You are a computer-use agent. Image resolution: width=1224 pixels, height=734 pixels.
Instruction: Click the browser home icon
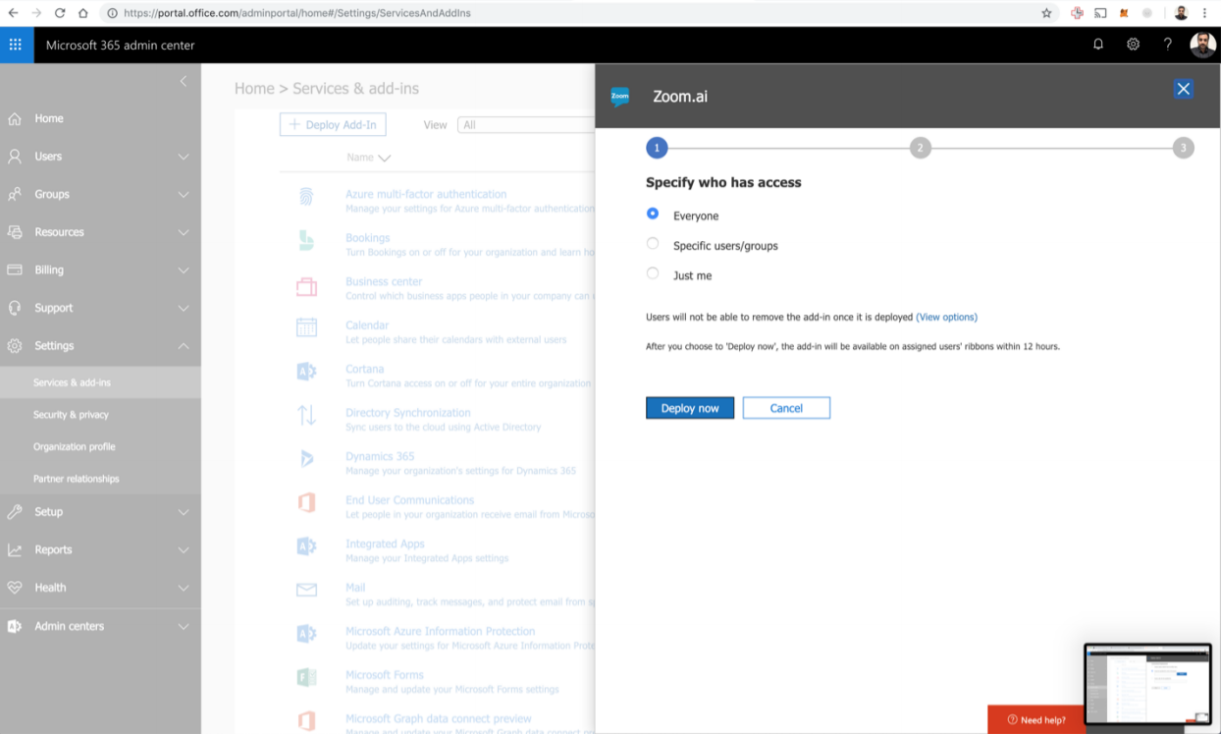pyautogui.click(x=83, y=13)
